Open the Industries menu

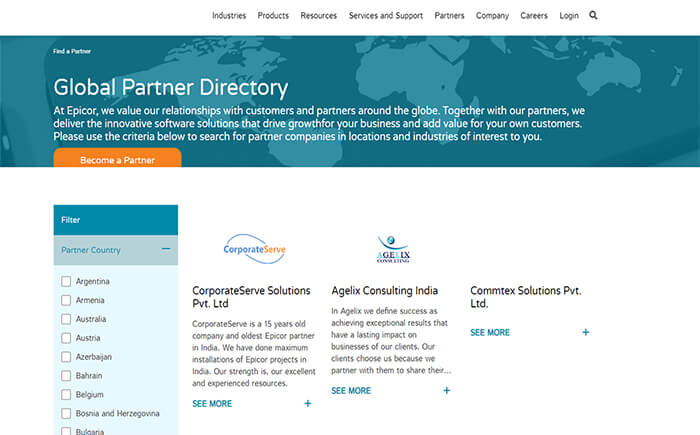[x=229, y=16]
